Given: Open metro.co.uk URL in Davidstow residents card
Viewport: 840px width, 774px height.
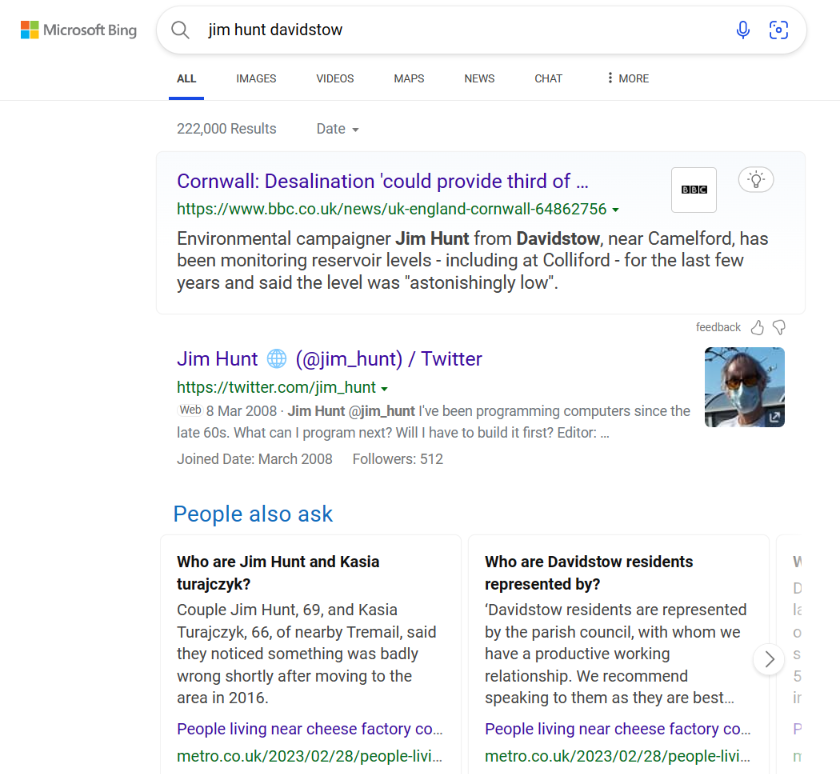Looking at the screenshot, I should point(618,756).
